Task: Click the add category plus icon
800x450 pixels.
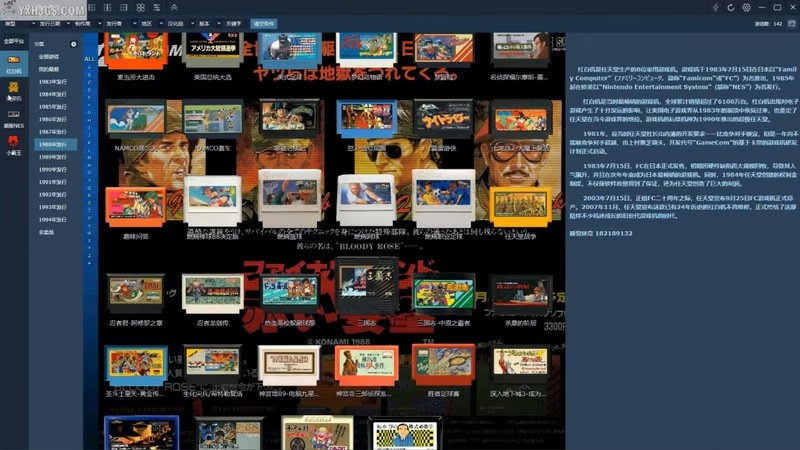Action: tap(74, 44)
